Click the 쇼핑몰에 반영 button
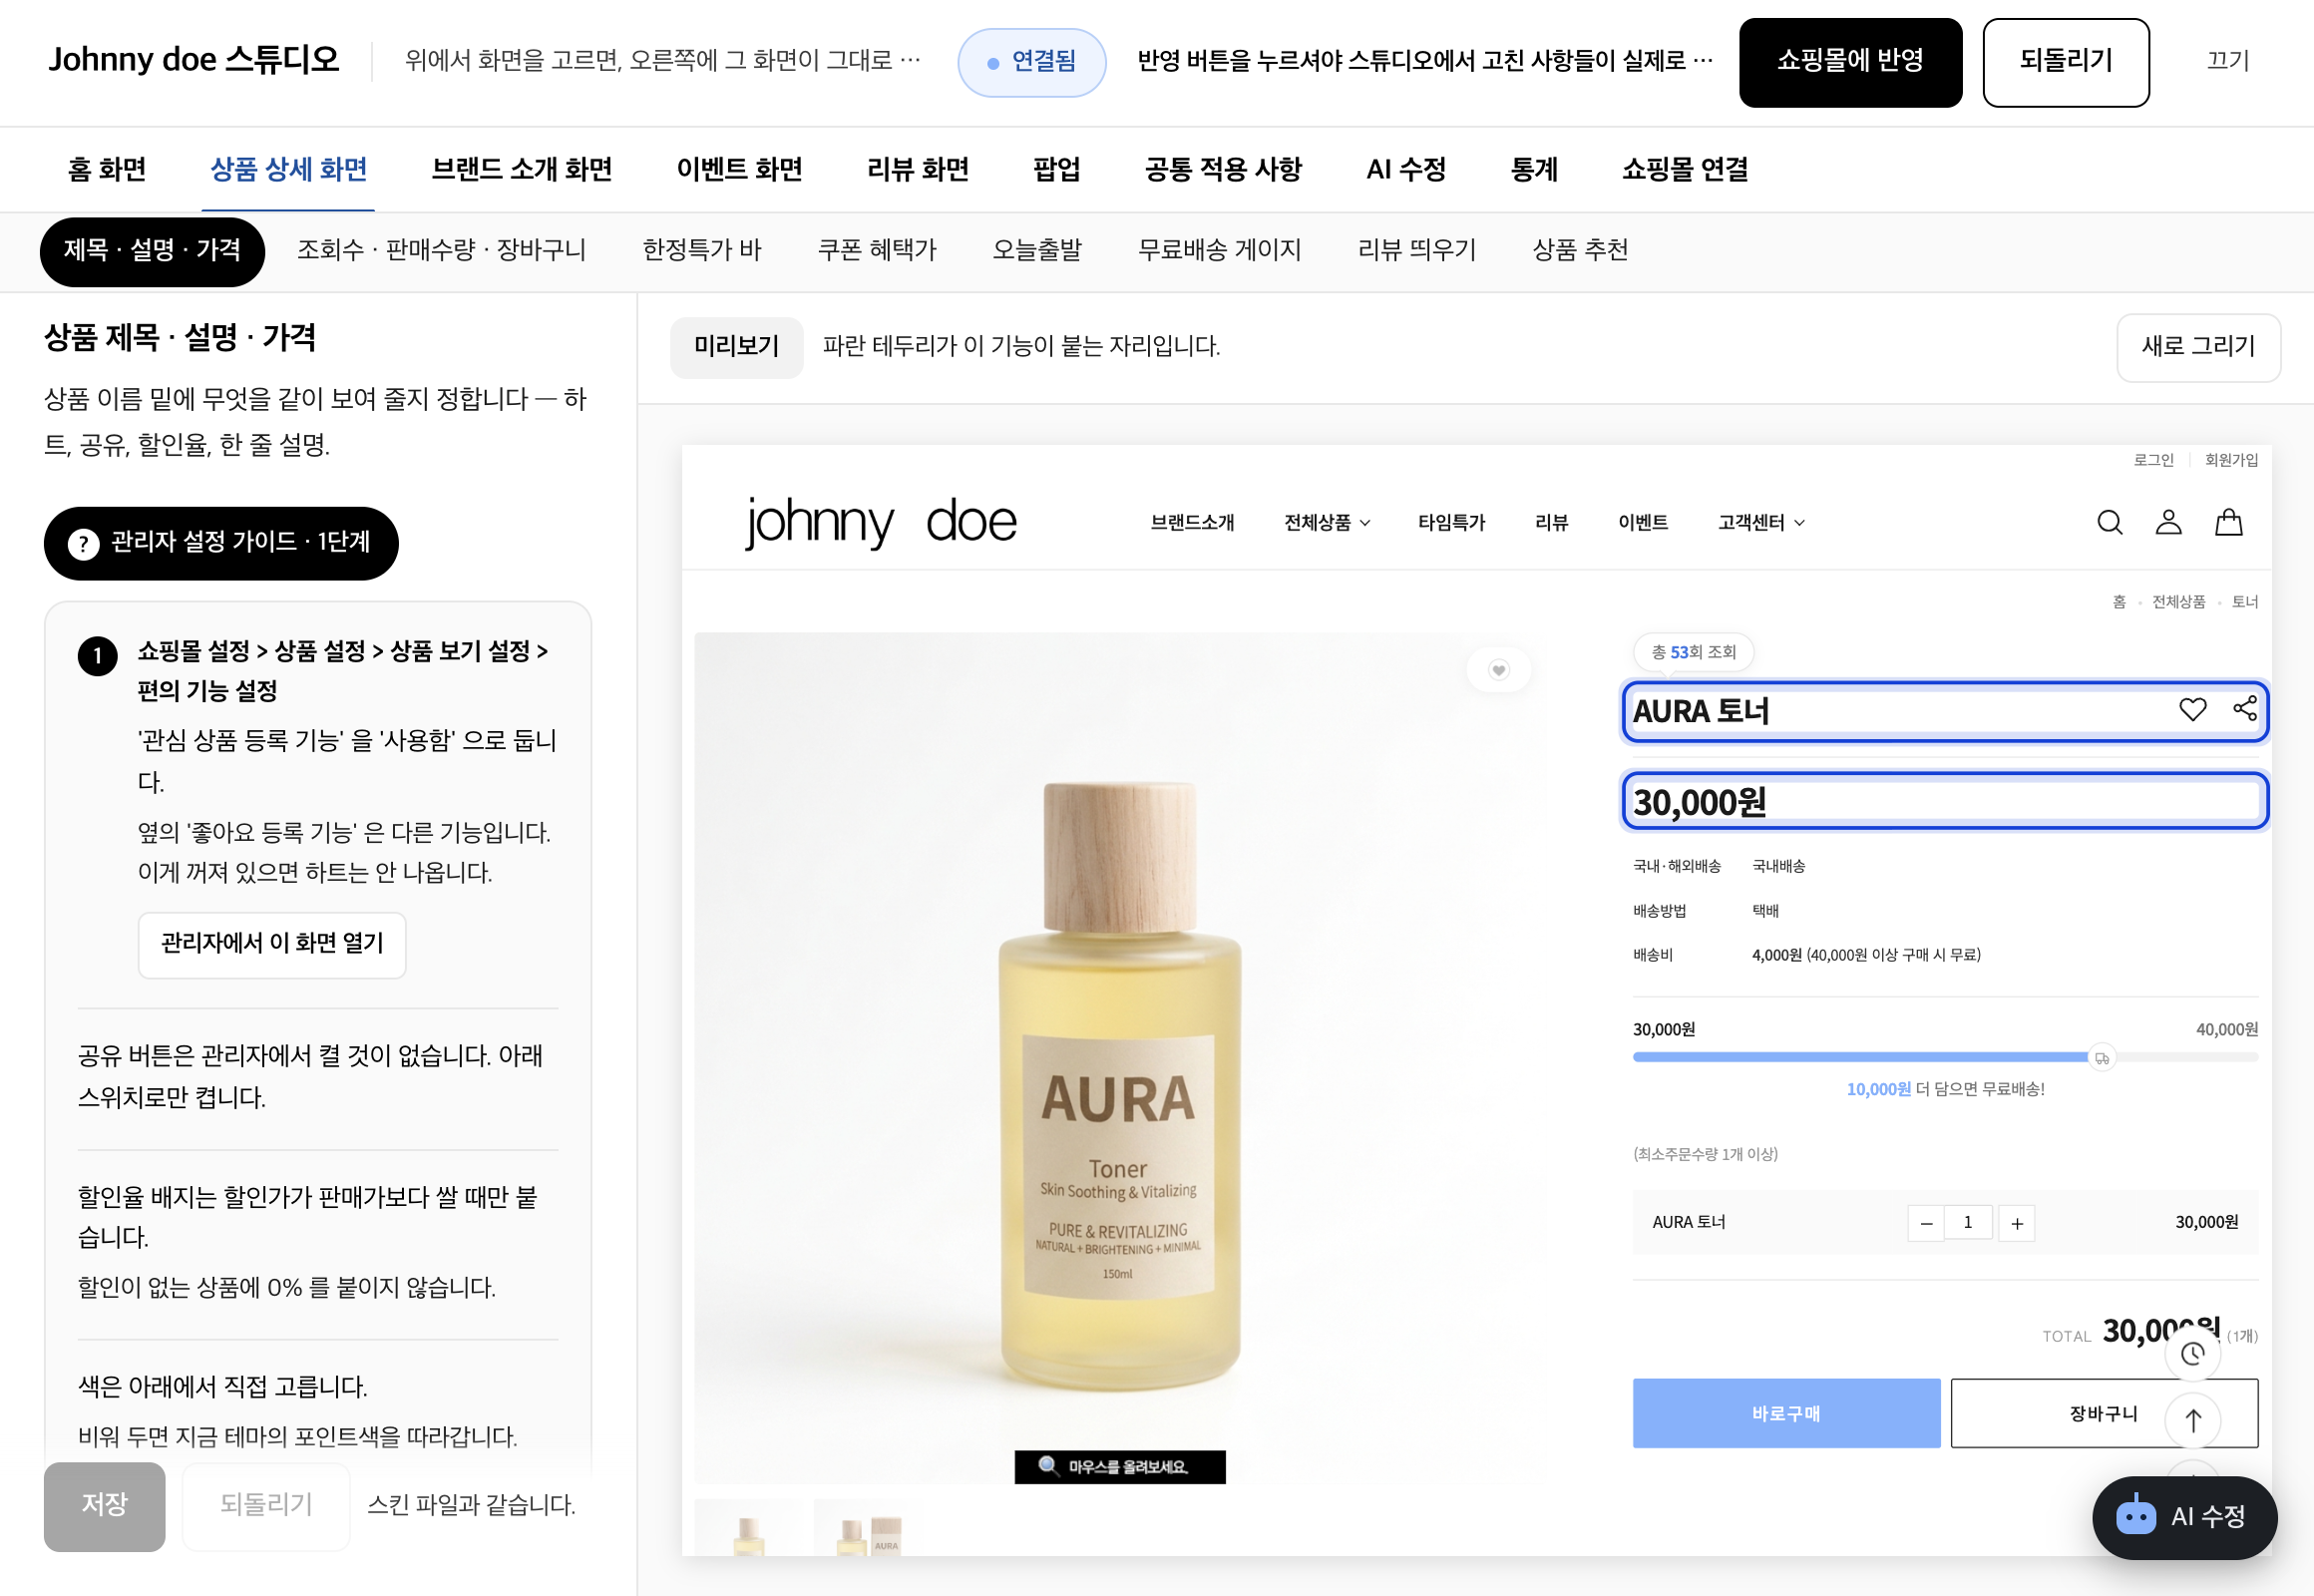The height and width of the screenshot is (1596, 2314). click(1850, 62)
